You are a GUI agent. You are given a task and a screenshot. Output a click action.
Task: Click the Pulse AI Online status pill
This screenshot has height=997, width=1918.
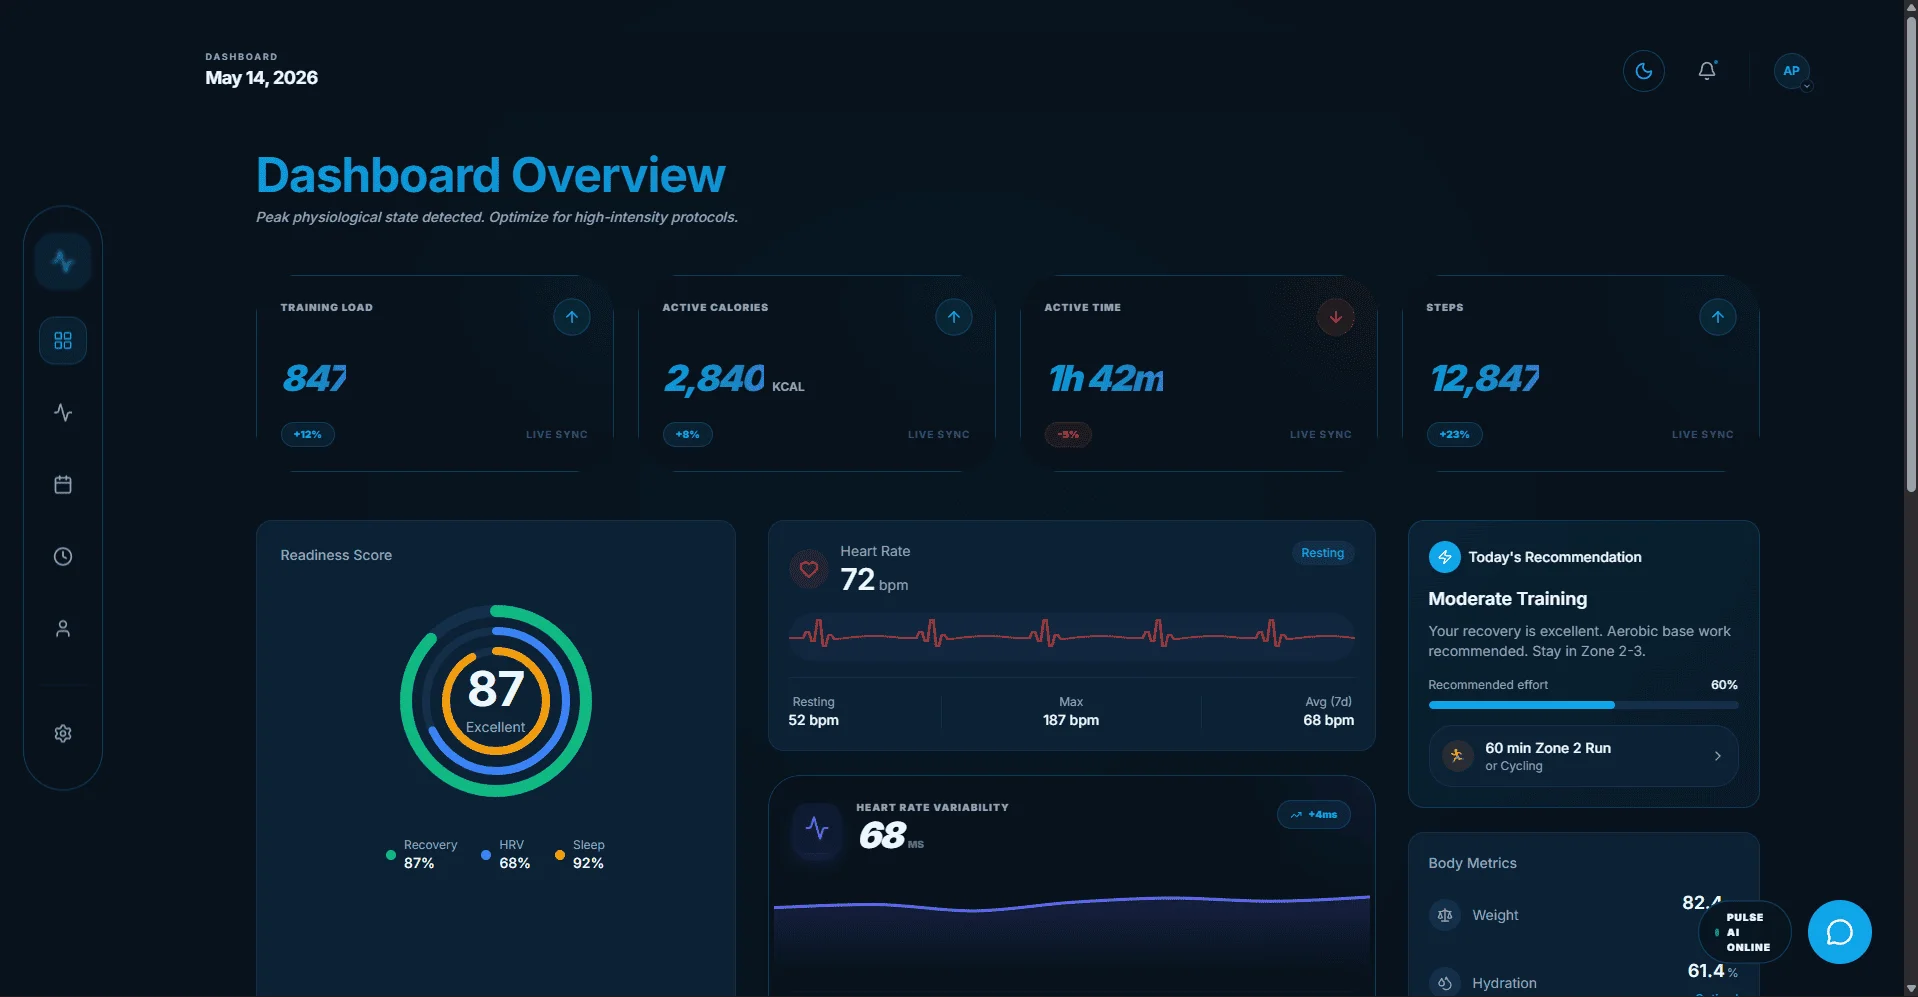click(1745, 932)
